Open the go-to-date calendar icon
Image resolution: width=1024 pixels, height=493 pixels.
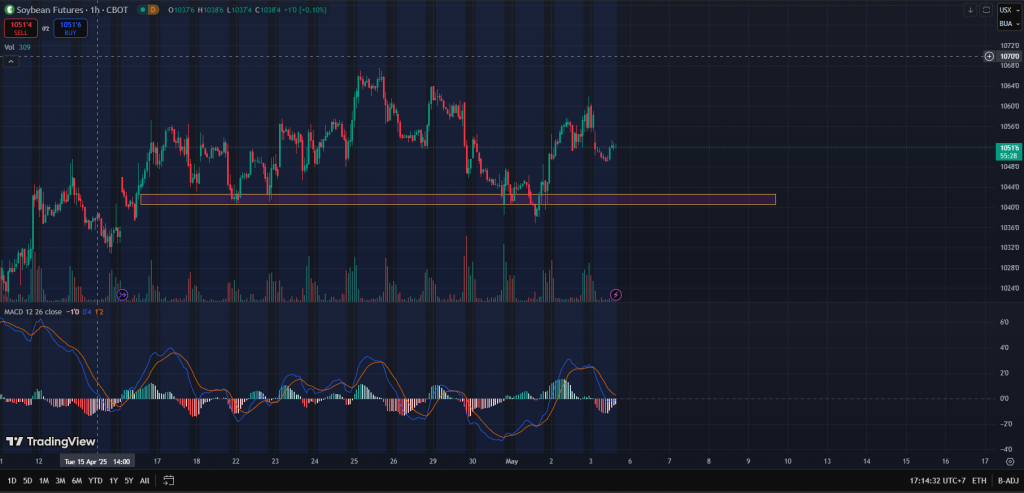pyautogui.click(x=168, y=481)
